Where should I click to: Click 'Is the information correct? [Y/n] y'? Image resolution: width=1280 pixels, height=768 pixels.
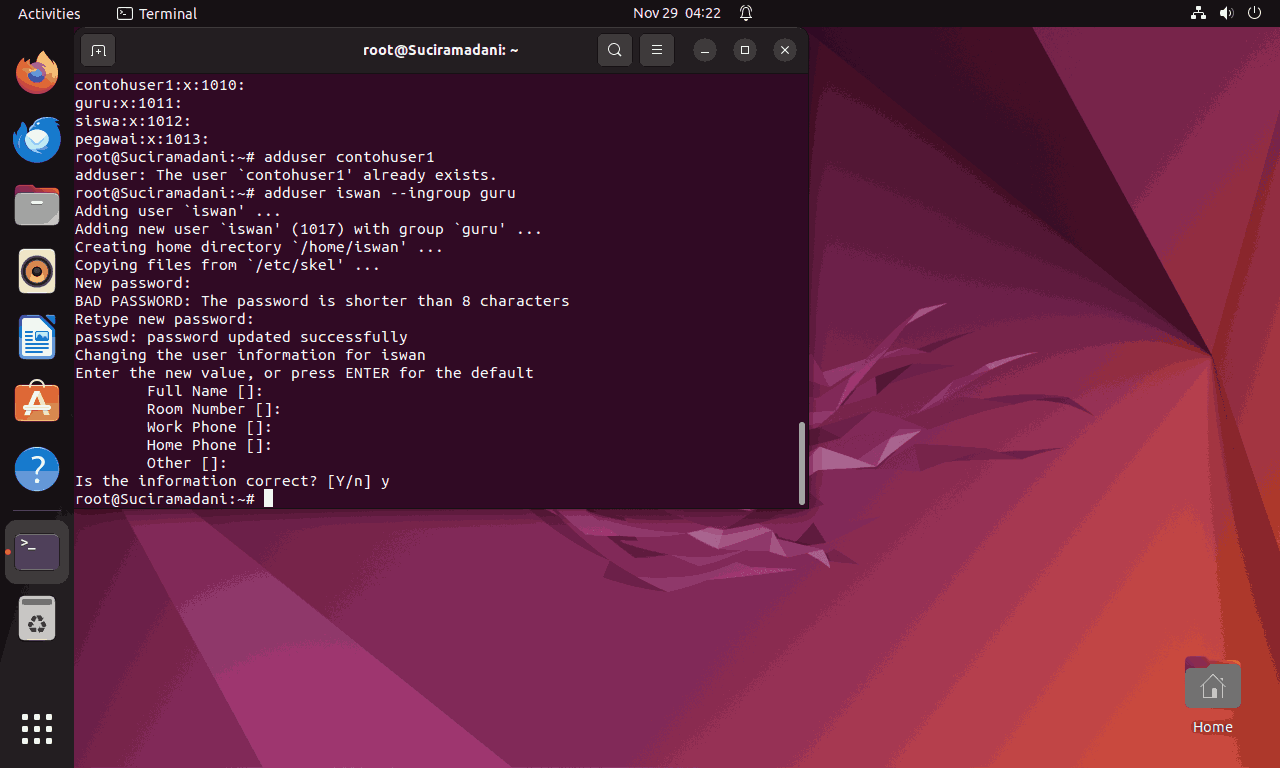232,481
